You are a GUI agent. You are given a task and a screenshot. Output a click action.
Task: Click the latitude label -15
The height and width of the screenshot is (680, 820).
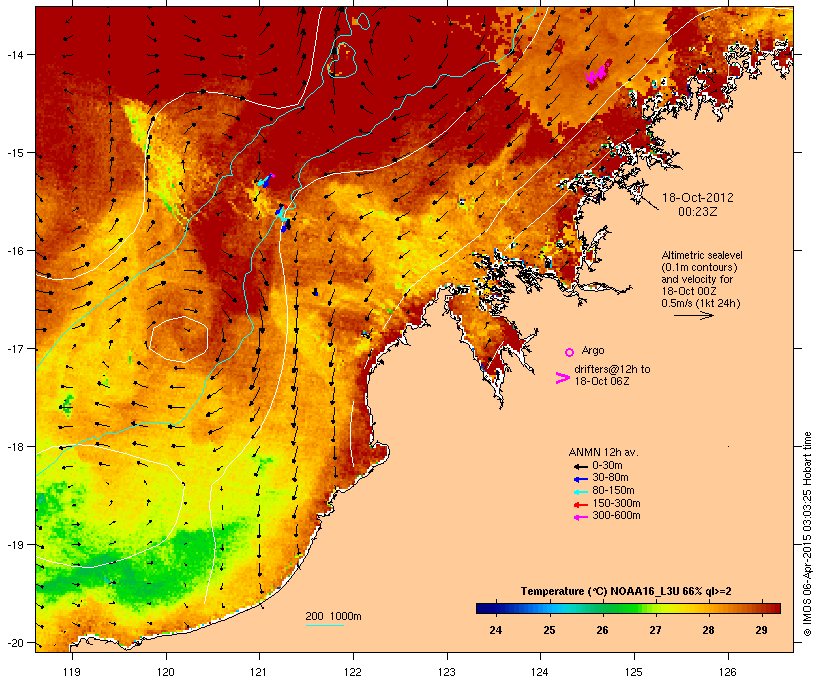14,153
